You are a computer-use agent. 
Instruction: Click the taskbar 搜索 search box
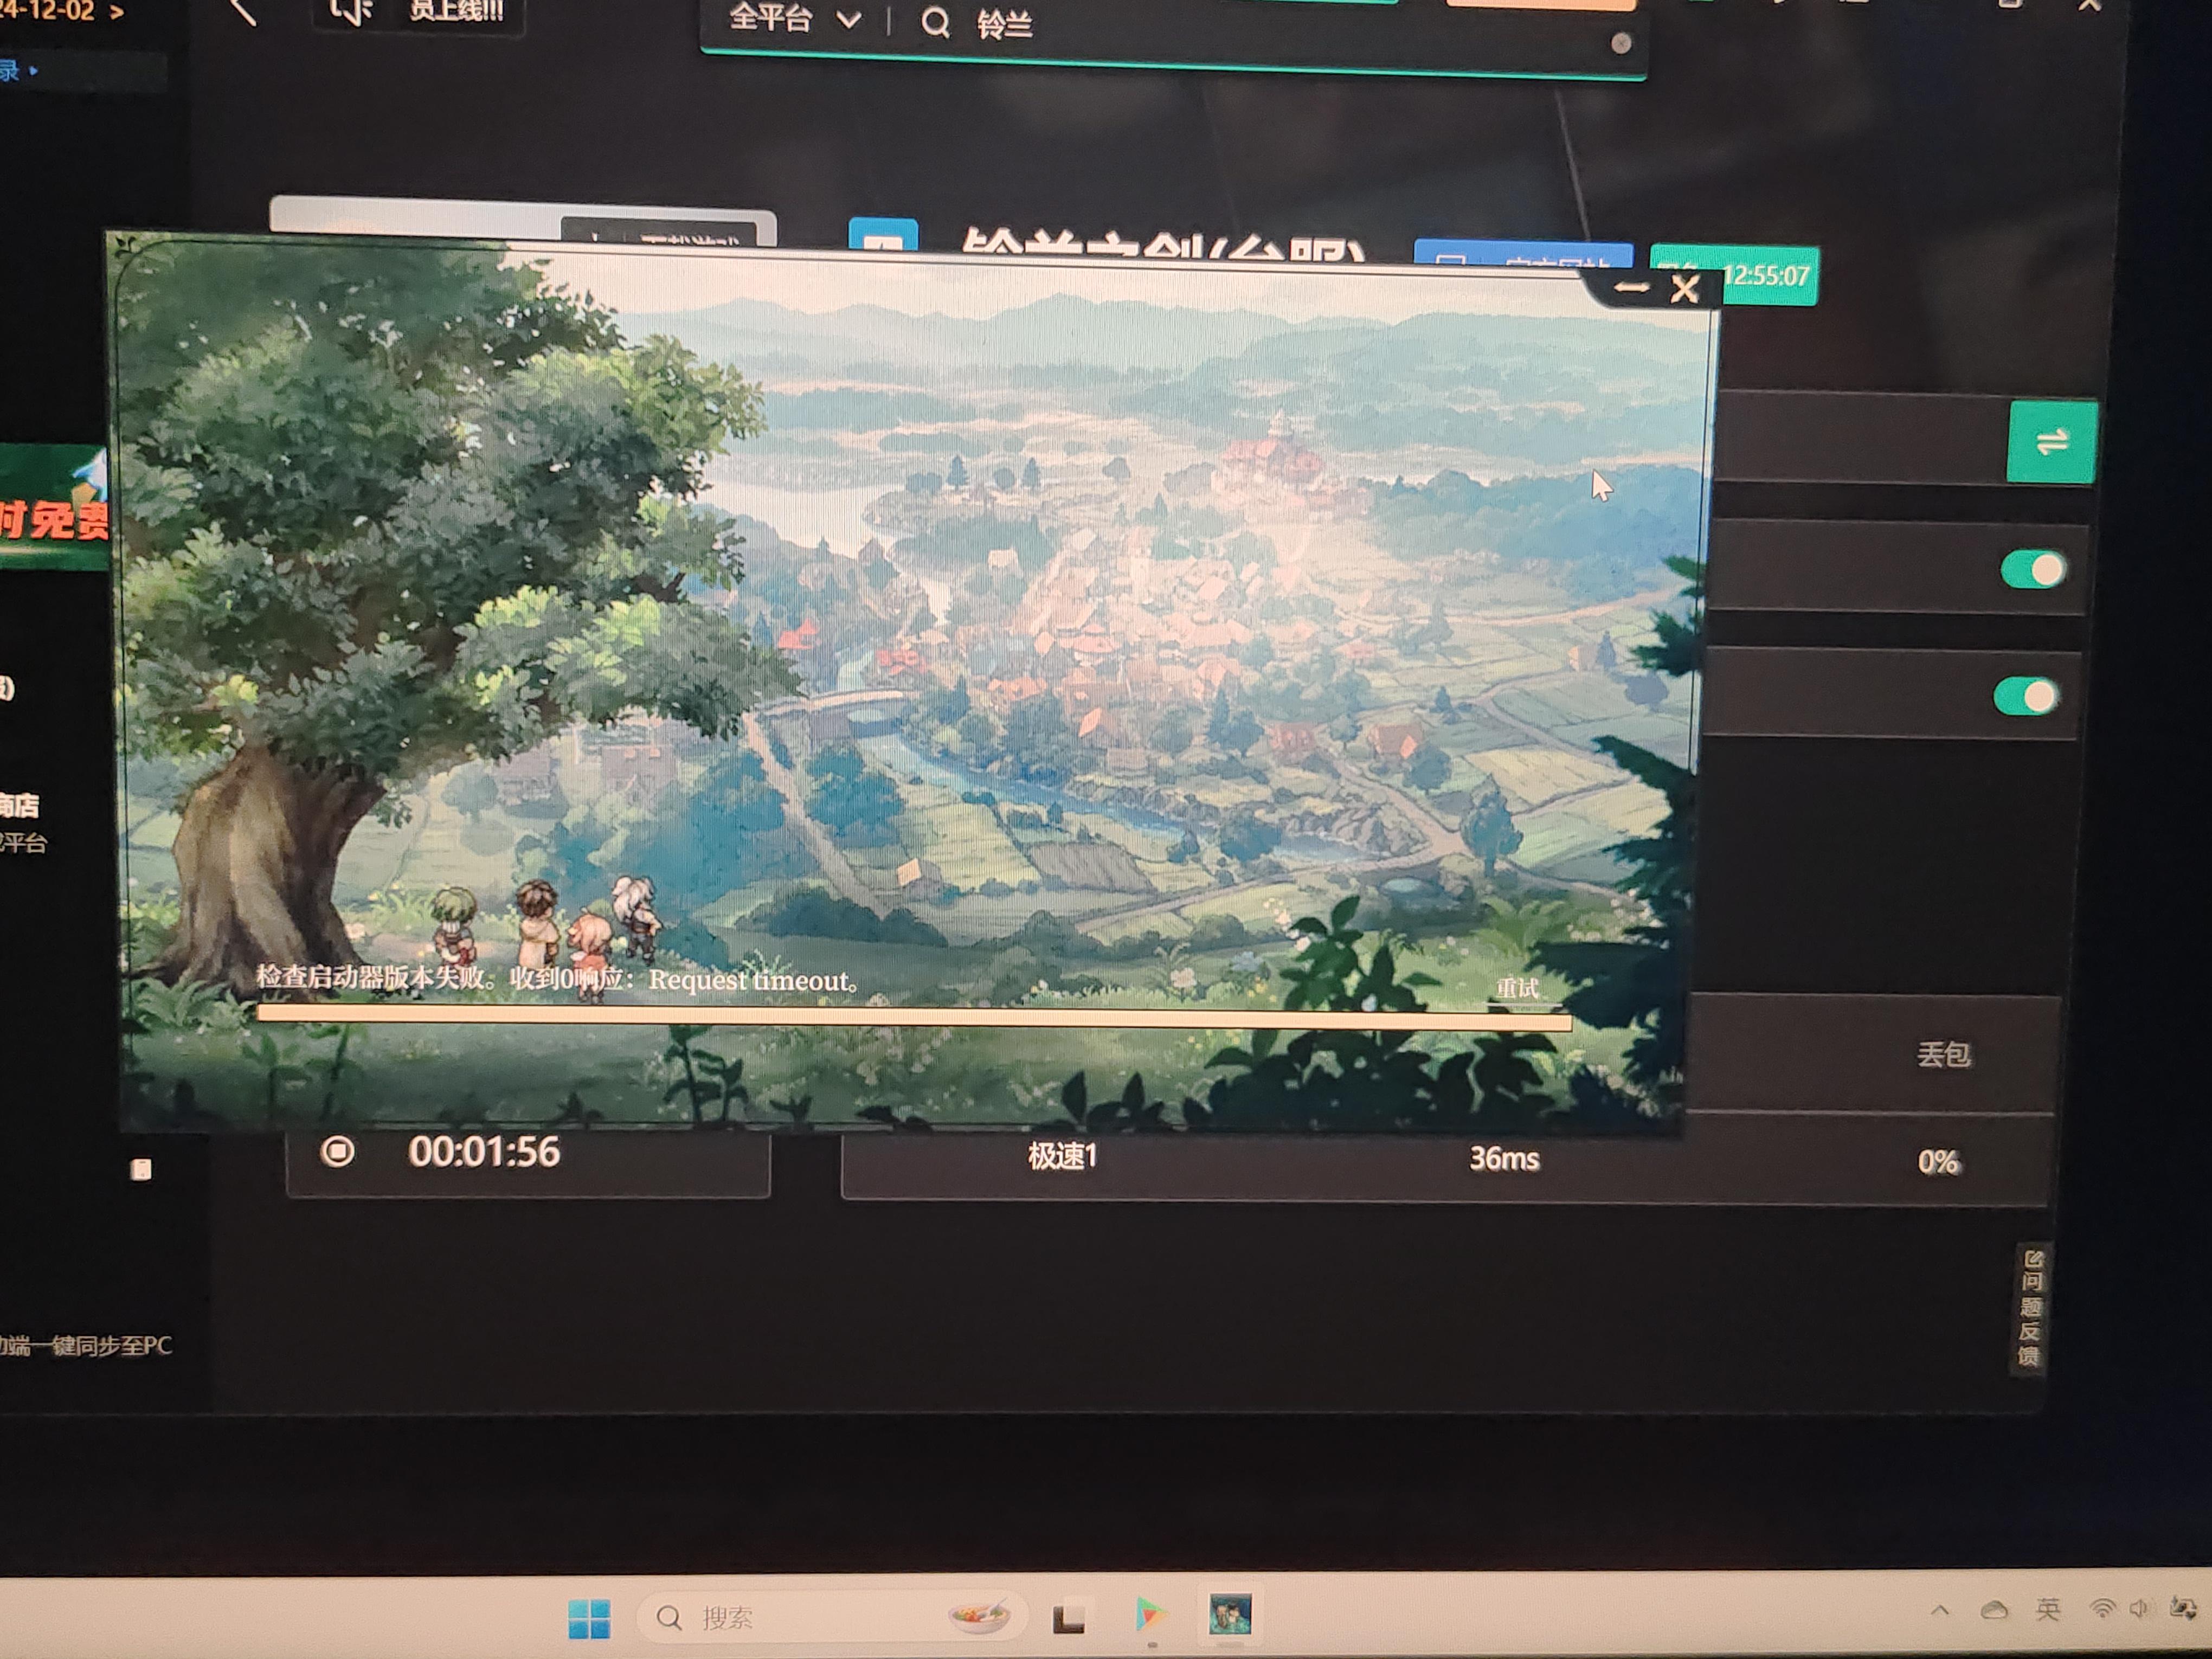click(832, 1617)
